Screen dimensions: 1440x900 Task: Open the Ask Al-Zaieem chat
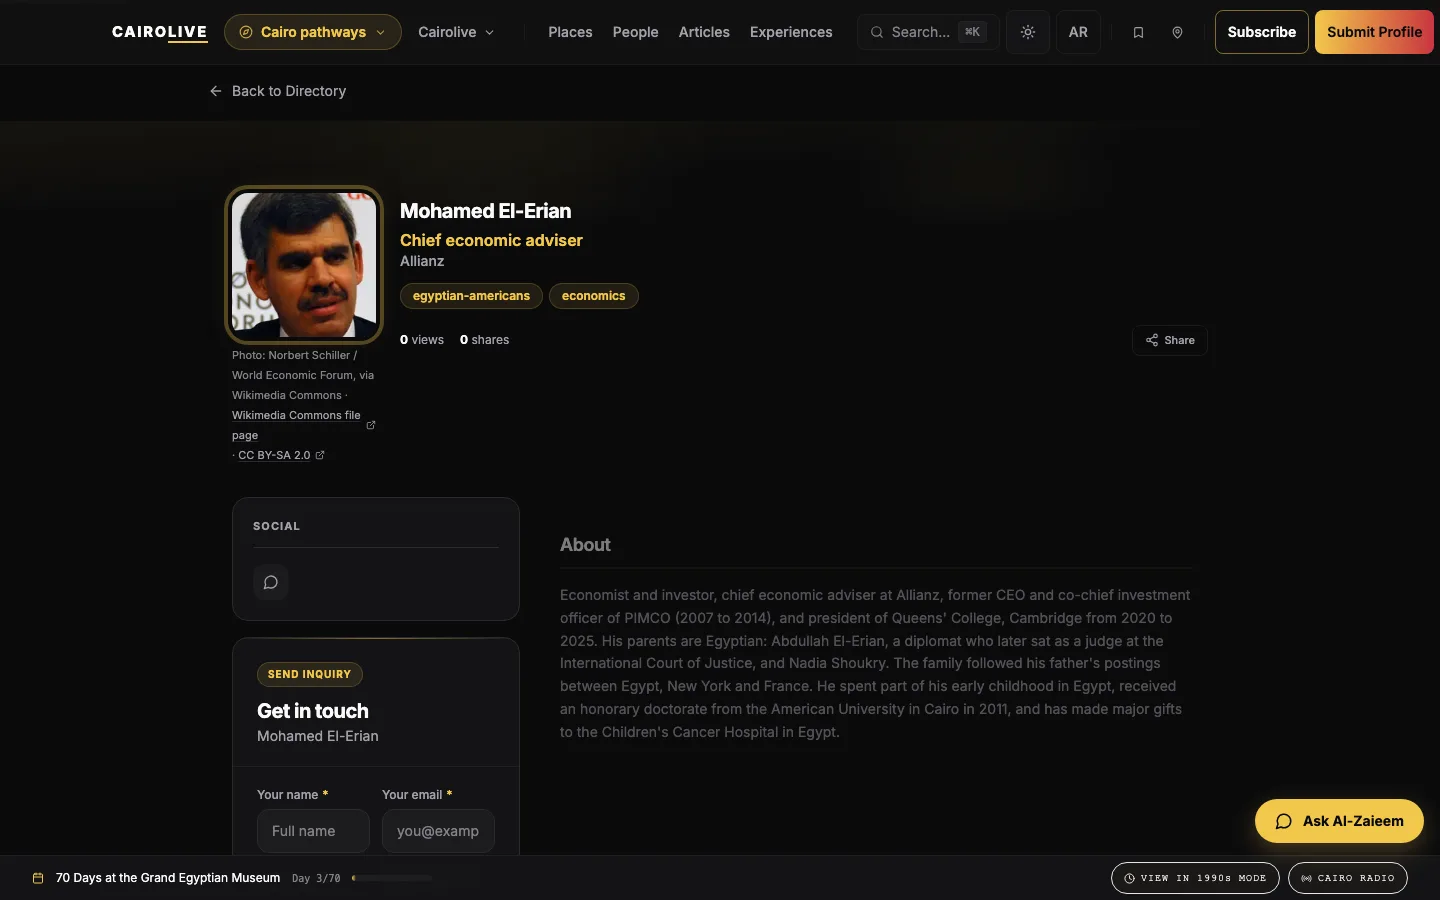pyautogui.click(x=1339, y=821)
